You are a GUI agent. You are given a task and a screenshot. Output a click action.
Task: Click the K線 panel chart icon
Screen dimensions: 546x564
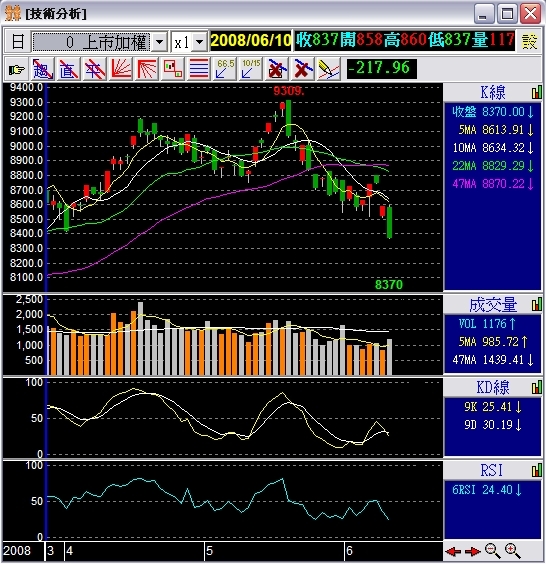pos(537,92)
